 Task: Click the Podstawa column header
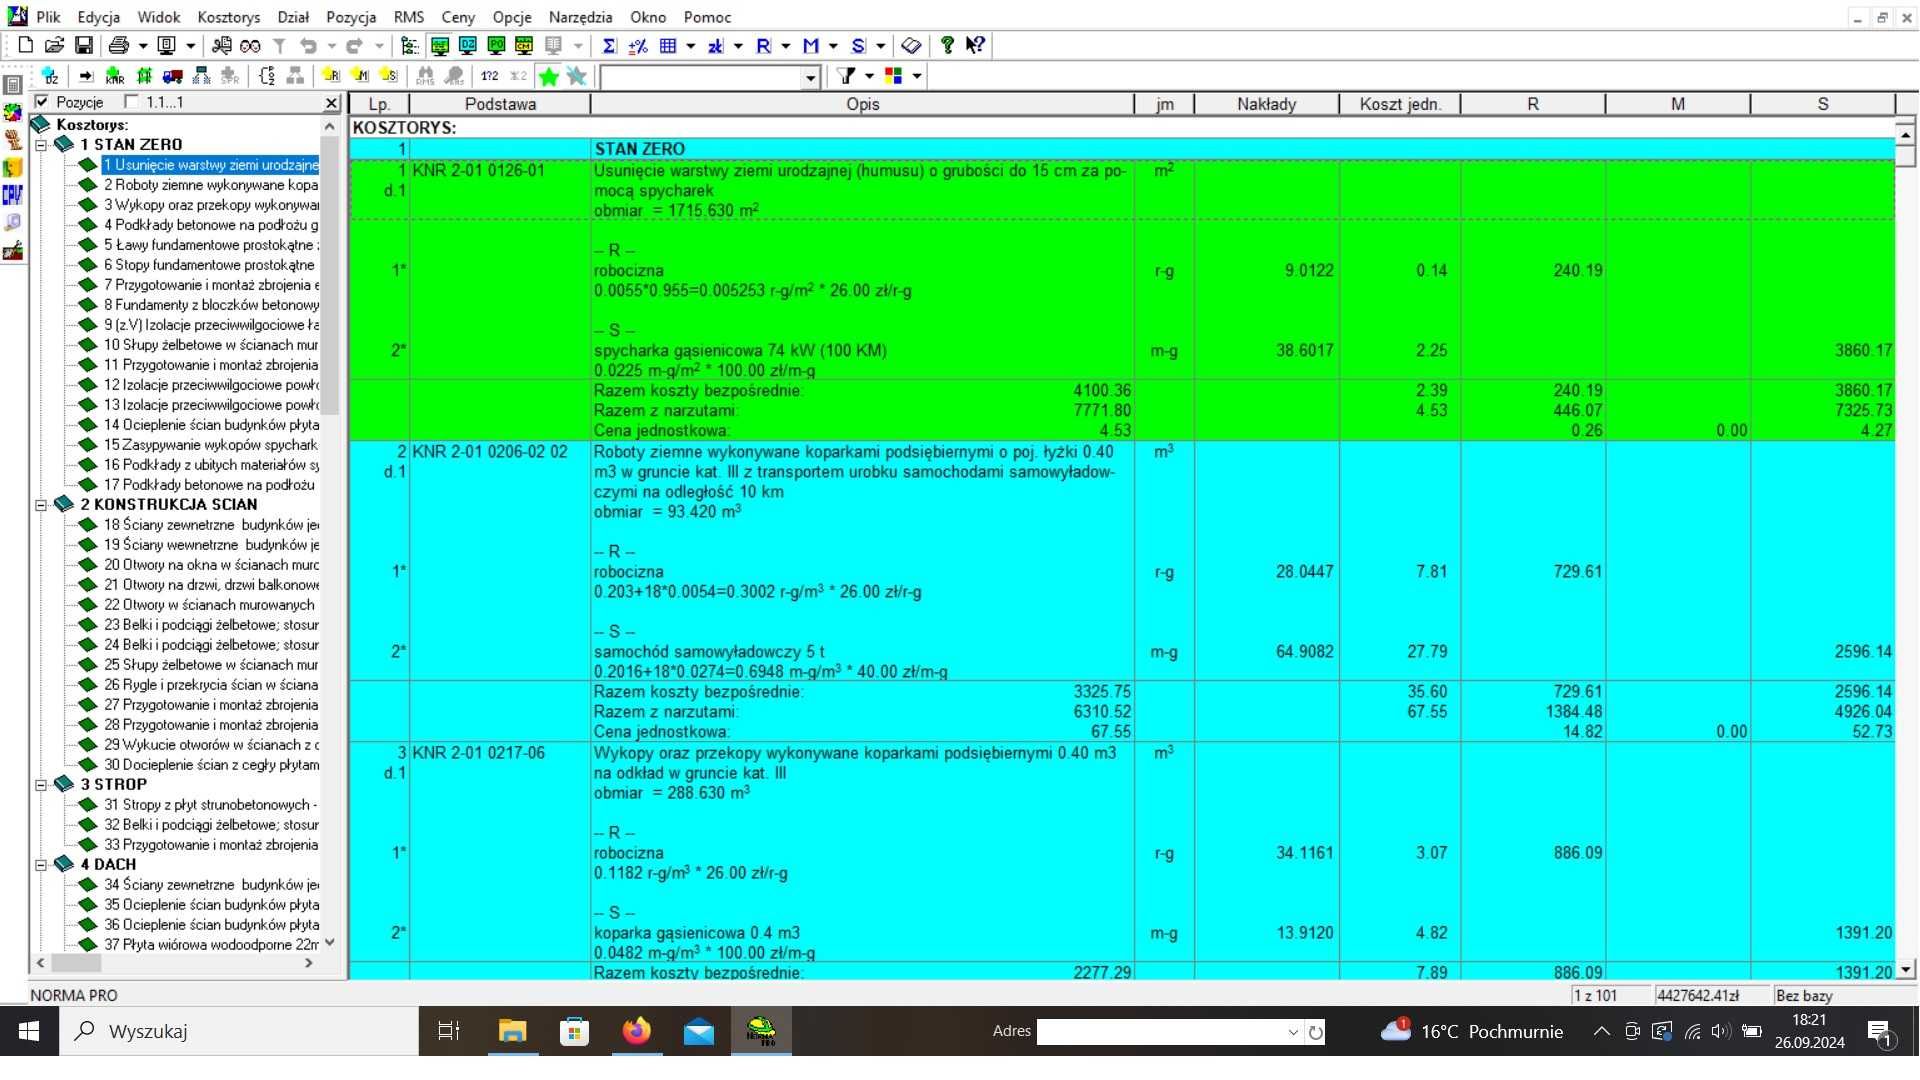point(500,104)
